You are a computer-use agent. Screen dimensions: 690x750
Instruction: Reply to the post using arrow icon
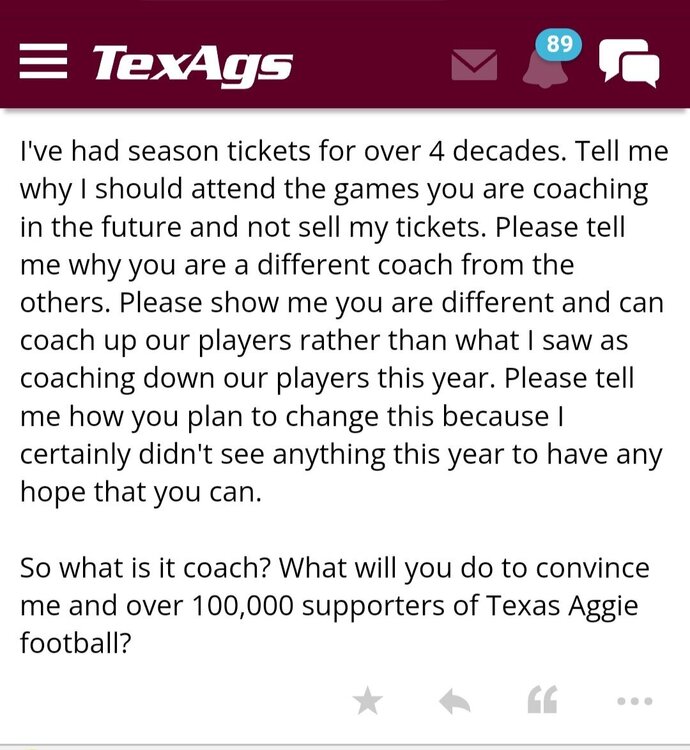click(x=454, y=702)
